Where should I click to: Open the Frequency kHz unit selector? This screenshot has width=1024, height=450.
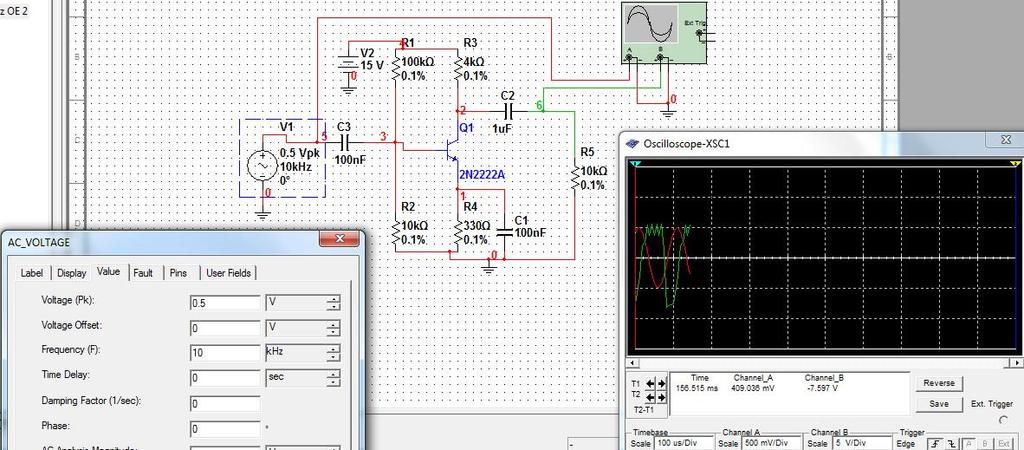302,353
